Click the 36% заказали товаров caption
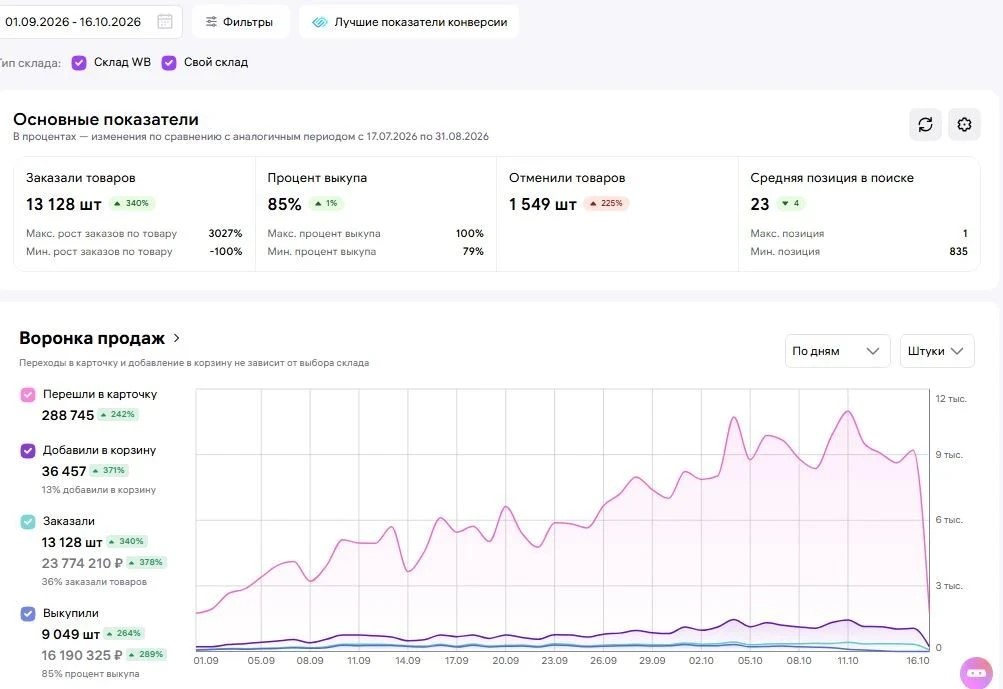This screenshot has height=689, width=1003. [x=94, y=582]
